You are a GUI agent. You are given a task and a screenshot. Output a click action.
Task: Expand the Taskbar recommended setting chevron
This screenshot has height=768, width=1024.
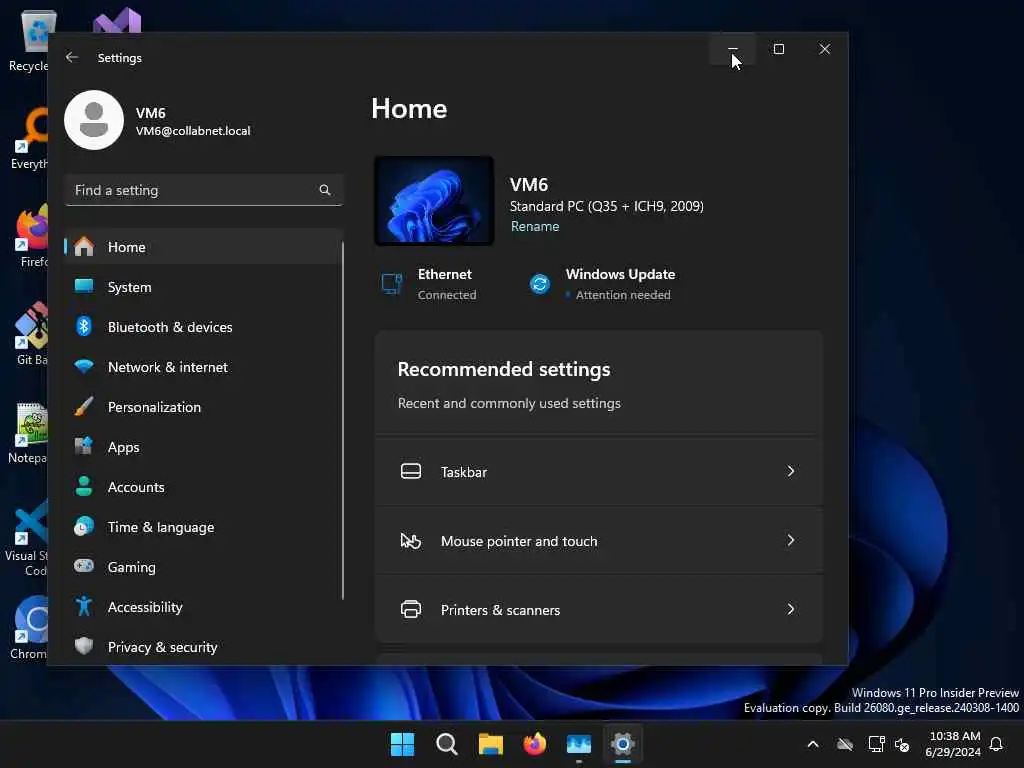coord(791,472)
